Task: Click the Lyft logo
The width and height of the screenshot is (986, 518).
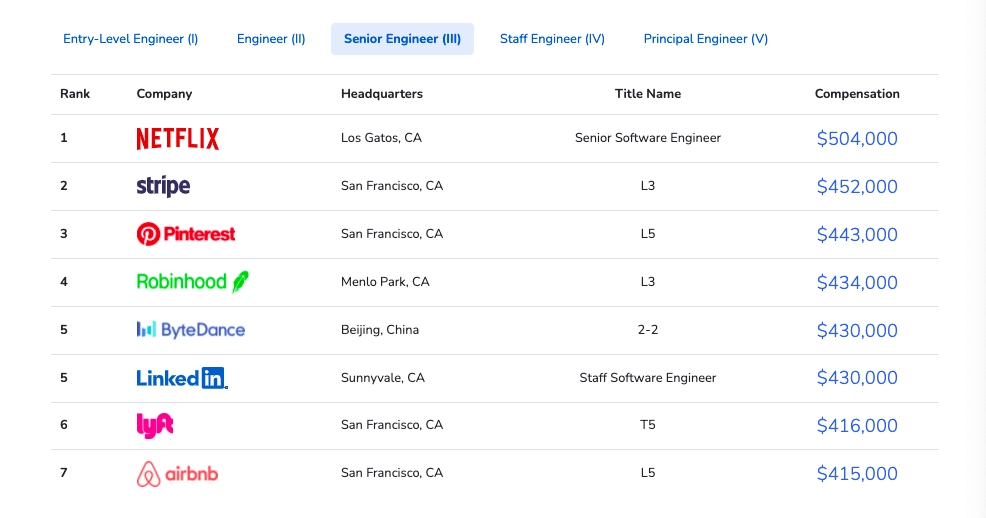Action: pyautogui.click(x=155, y=425)
